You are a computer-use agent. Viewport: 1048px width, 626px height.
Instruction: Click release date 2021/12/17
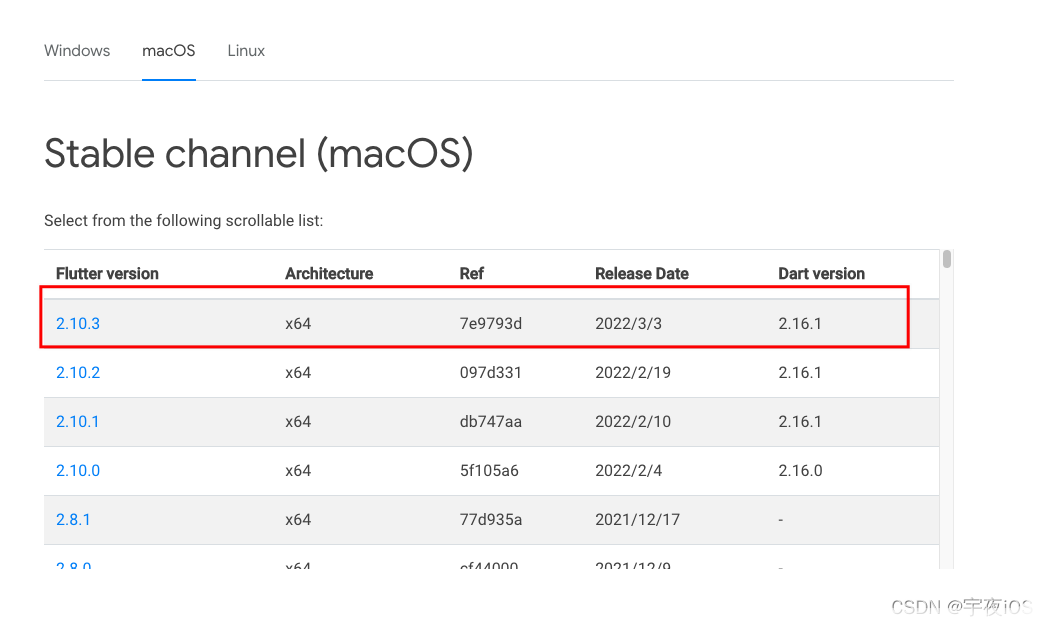(x=638, y=520)
